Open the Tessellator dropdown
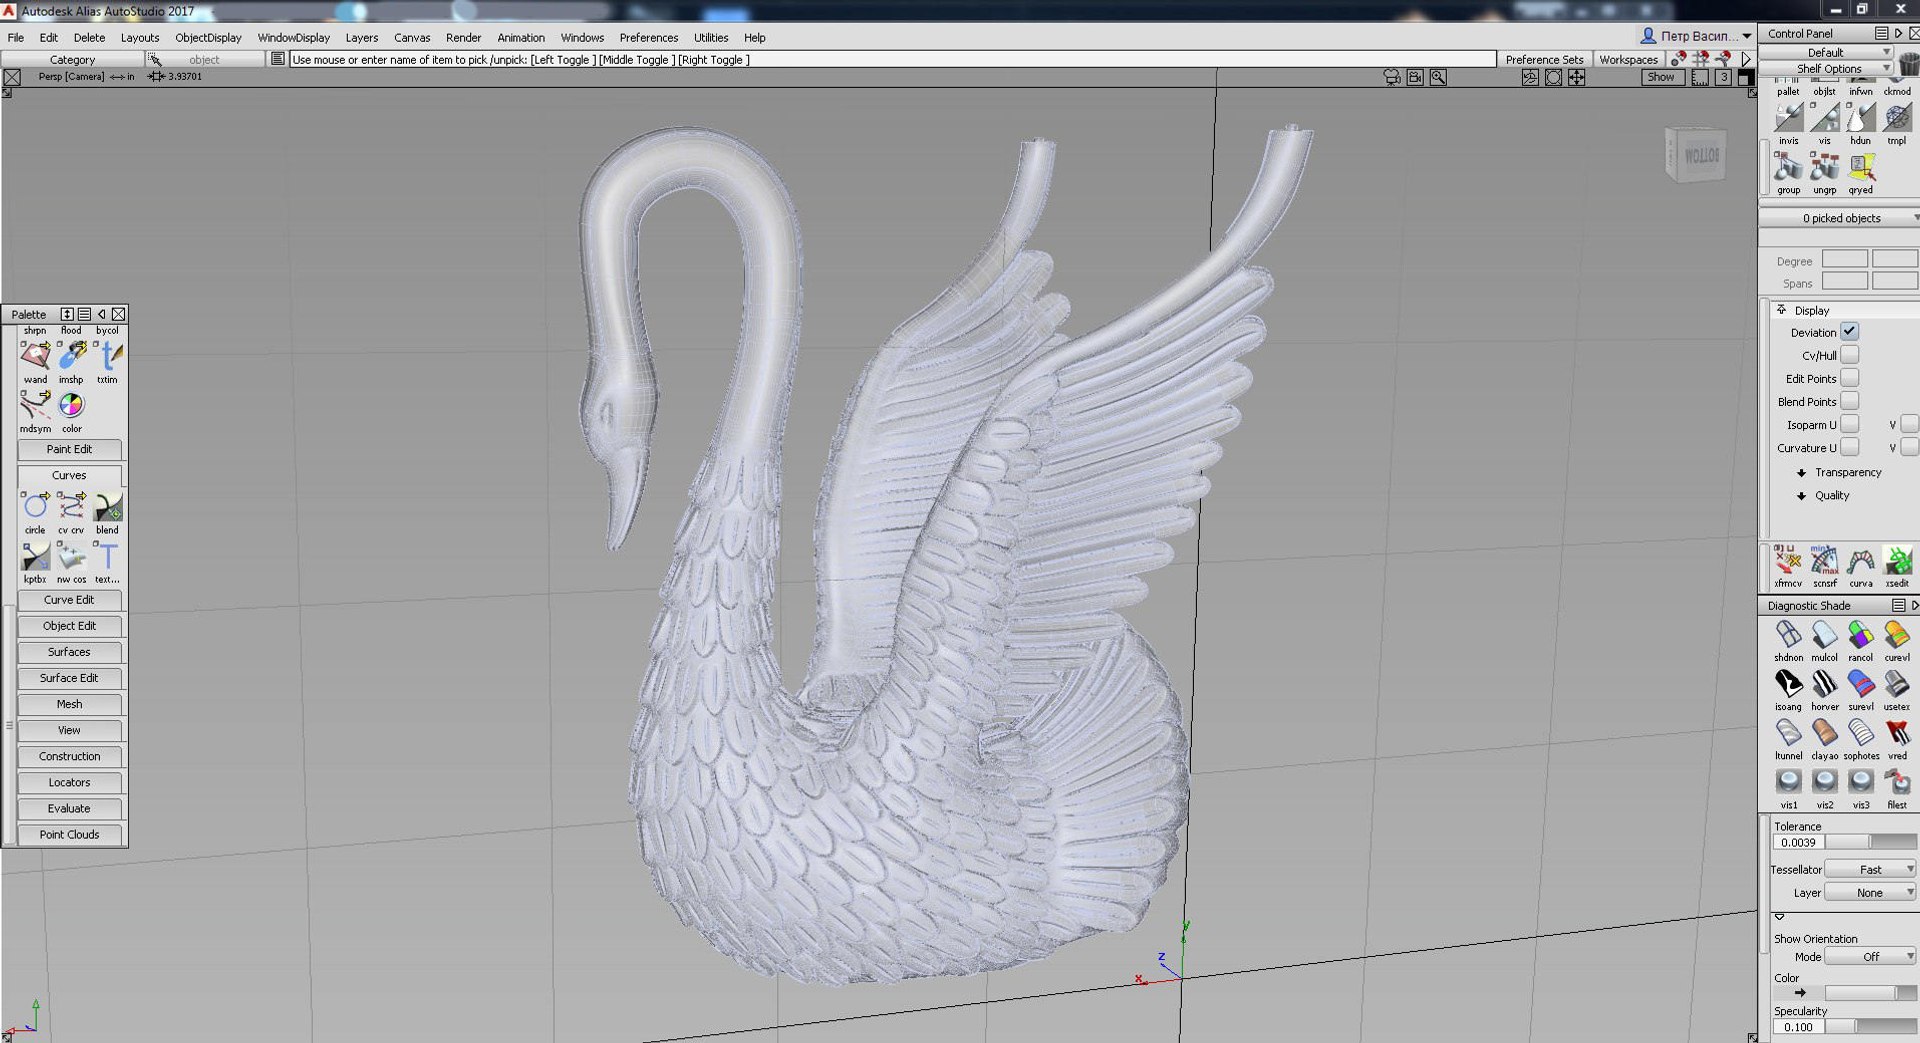The height and width of the screenshot is (1043, 1920). click(1871, 869)
